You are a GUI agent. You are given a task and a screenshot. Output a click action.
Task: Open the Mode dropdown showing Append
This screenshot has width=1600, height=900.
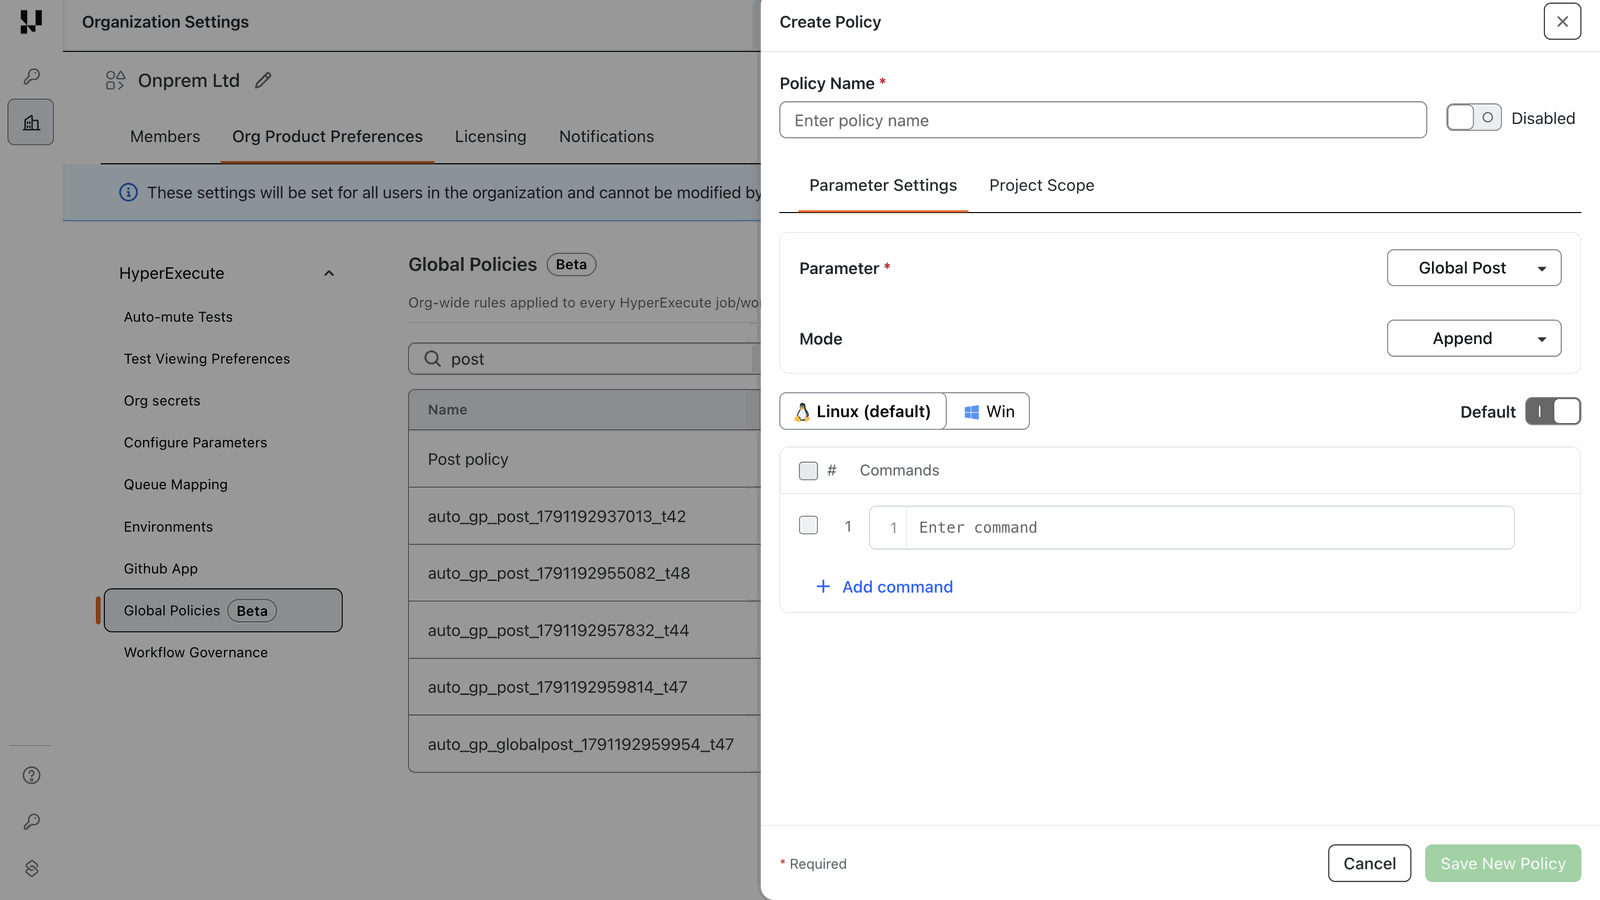(1474, 338)
